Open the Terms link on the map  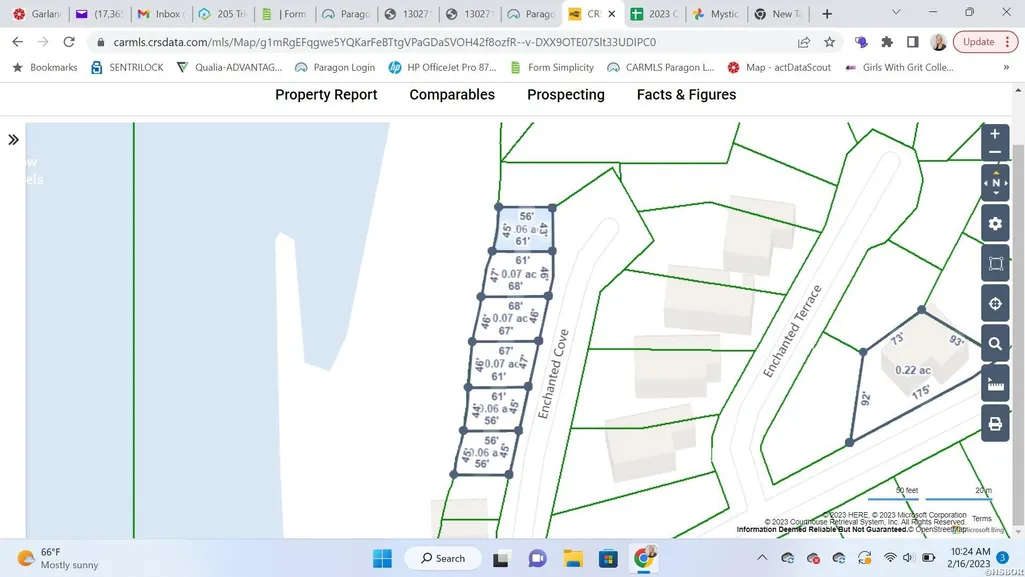coord(981,518)
